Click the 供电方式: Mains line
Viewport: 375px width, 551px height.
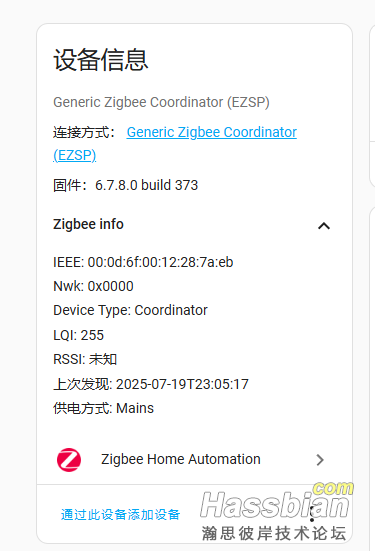click(x=103, y=408)
